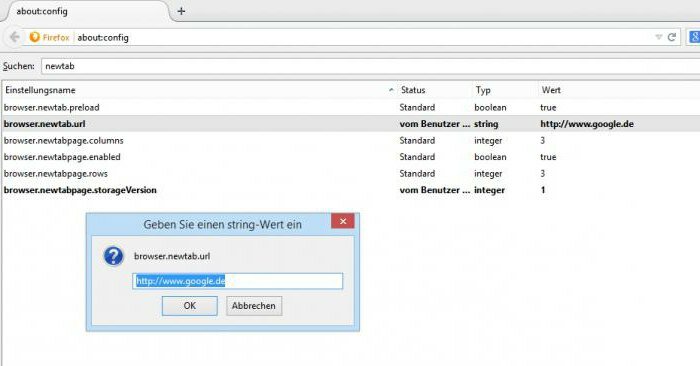Close the string value dialog with the red X
Image resolution: width=700 pixels, height=366 pixels.
tap(343, 221)
